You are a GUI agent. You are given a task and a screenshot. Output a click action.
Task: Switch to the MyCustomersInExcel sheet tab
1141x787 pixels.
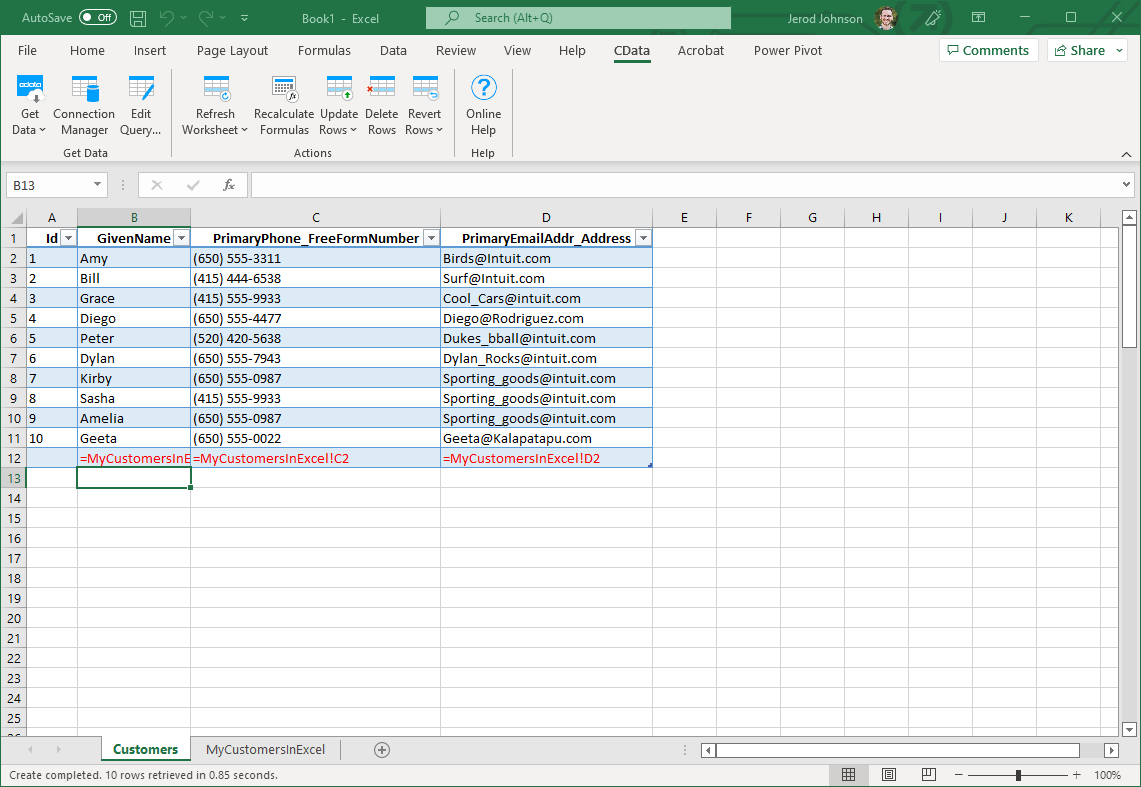[x=265, y=750]
